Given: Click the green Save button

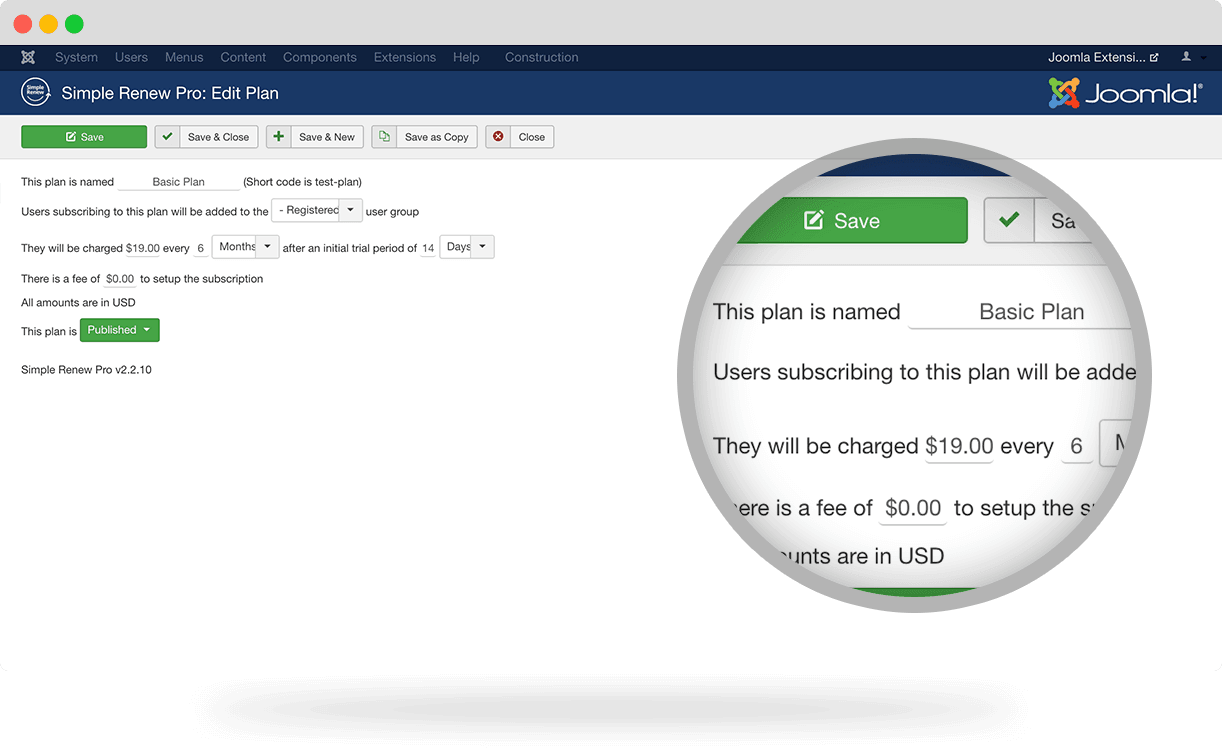Looking at the screenshot, I should [x=84, y=137].
